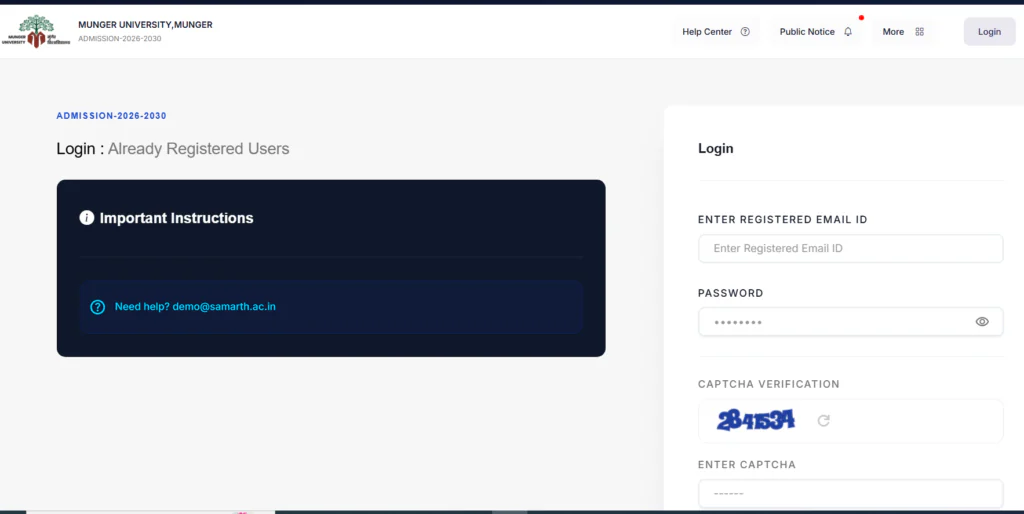Open the Help Center menu item

(716, 31)
